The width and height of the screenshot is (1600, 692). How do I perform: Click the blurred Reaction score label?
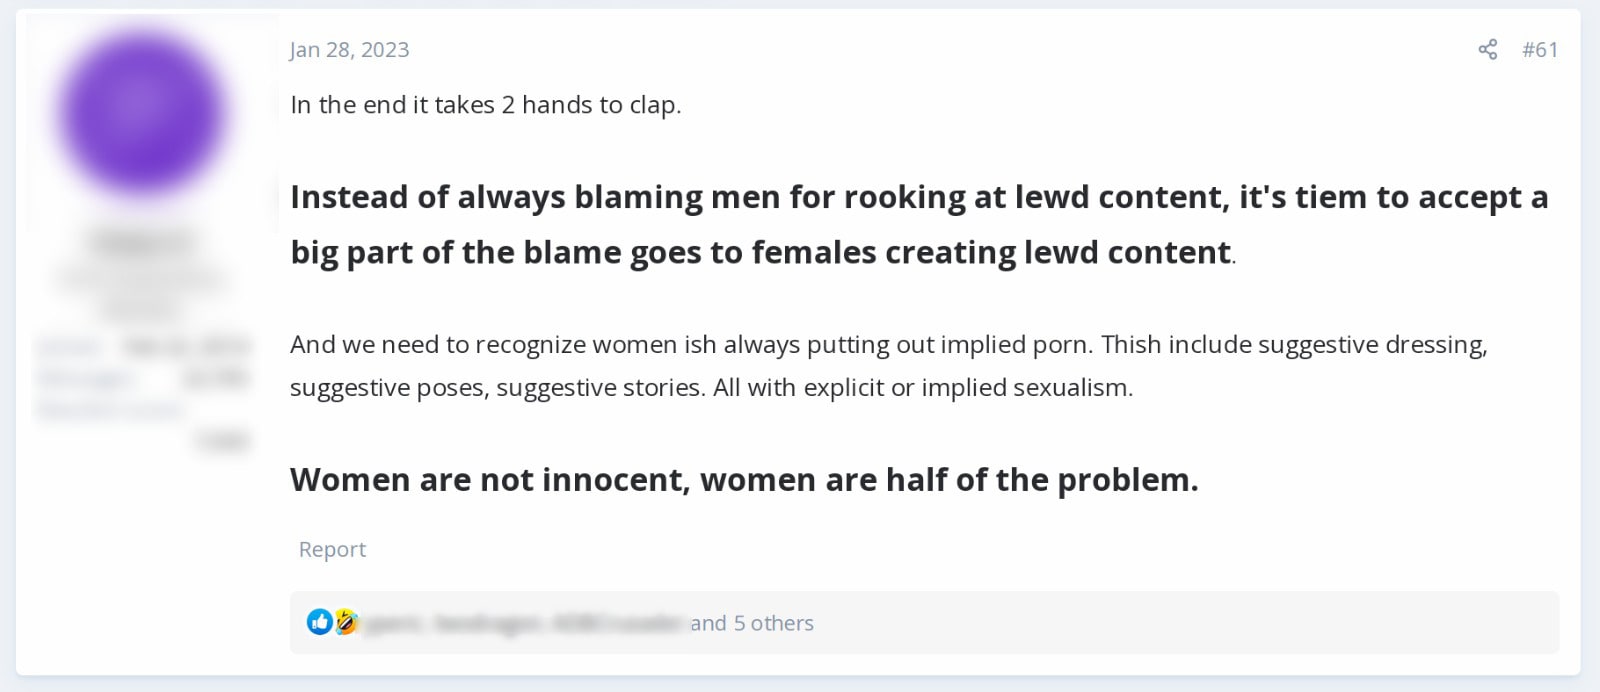tap(110, 409)
